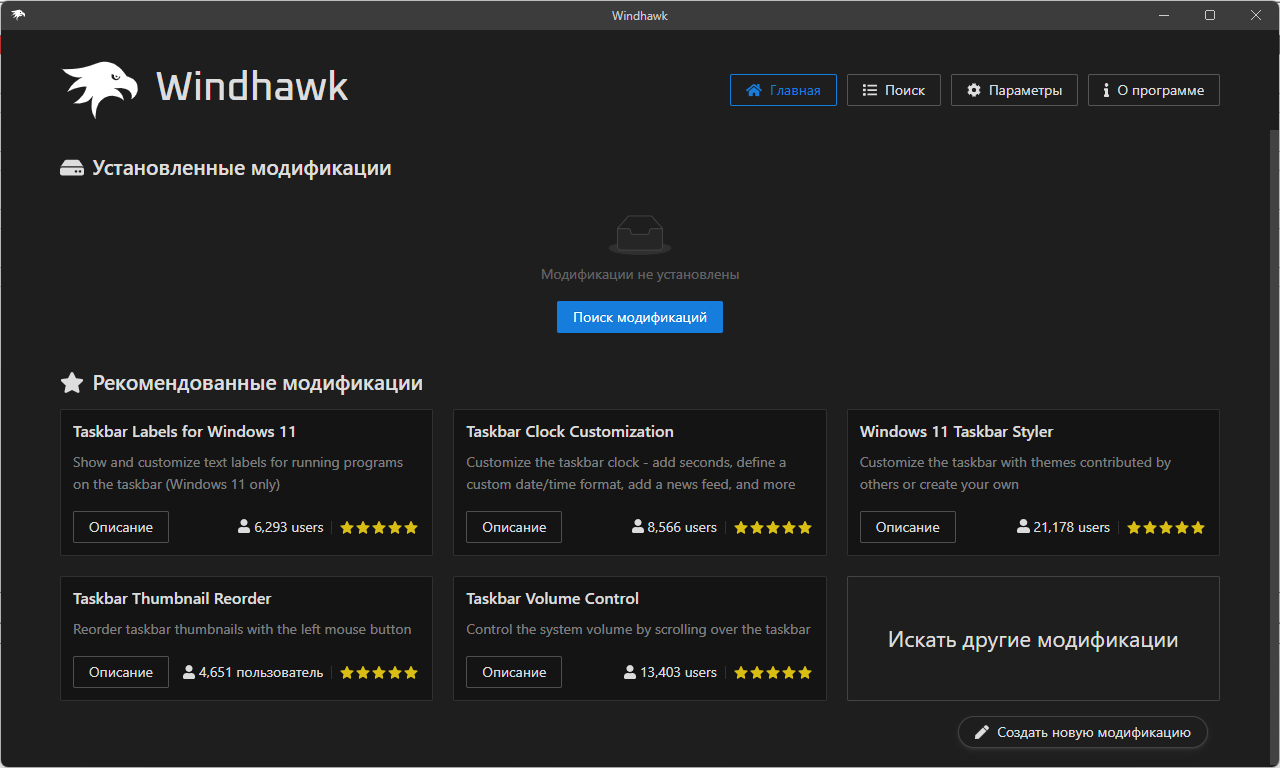This screenshot has height=768, width=1280.
Task: Click the Установленные модификации heading
Action: click(x=242, y=168)
